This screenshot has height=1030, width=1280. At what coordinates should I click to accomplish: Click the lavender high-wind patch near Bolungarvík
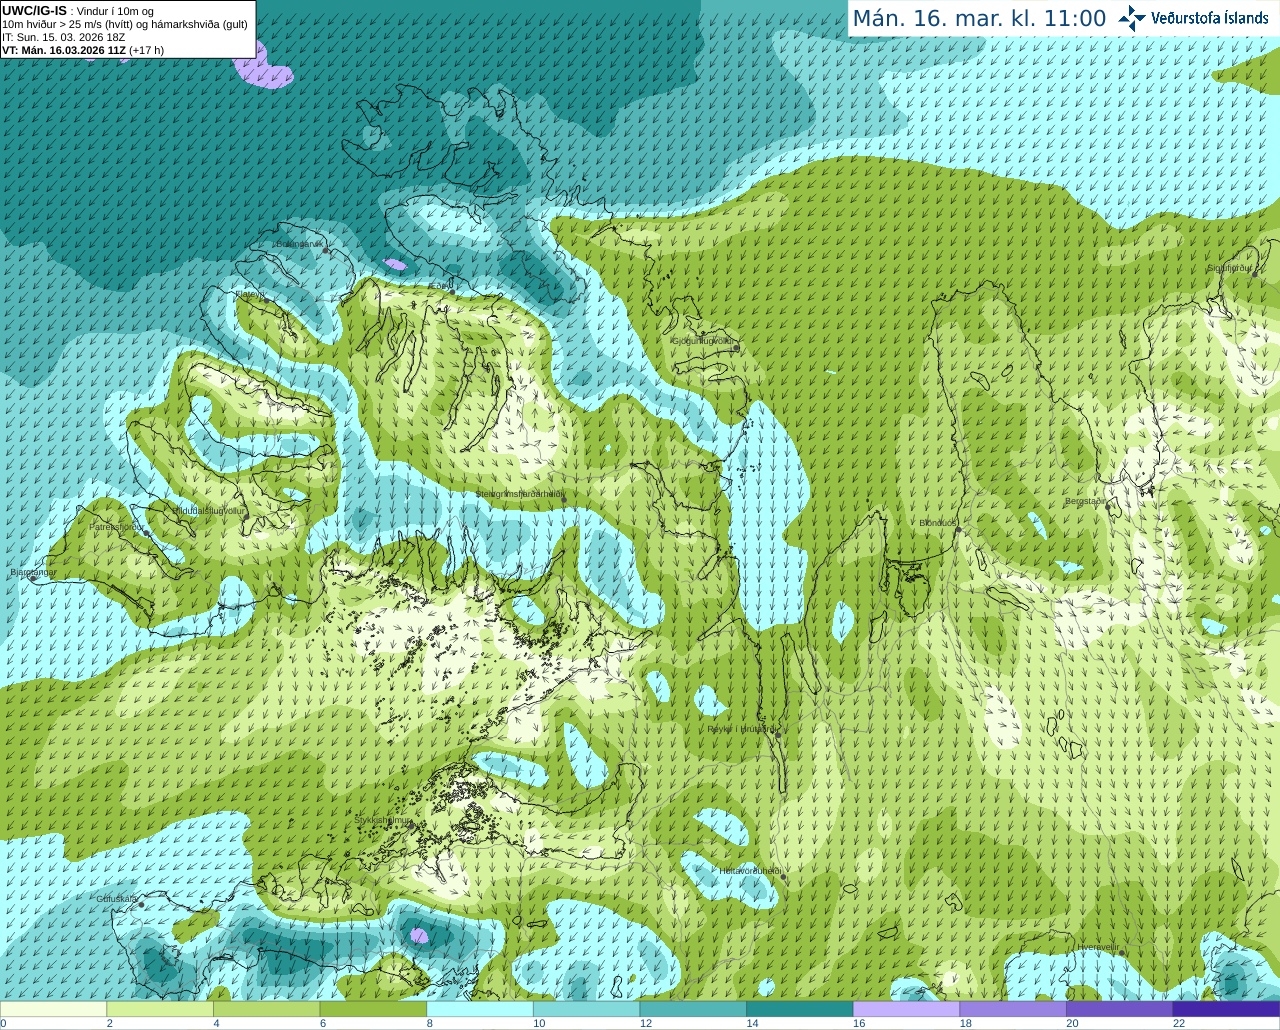pos(395,265)
